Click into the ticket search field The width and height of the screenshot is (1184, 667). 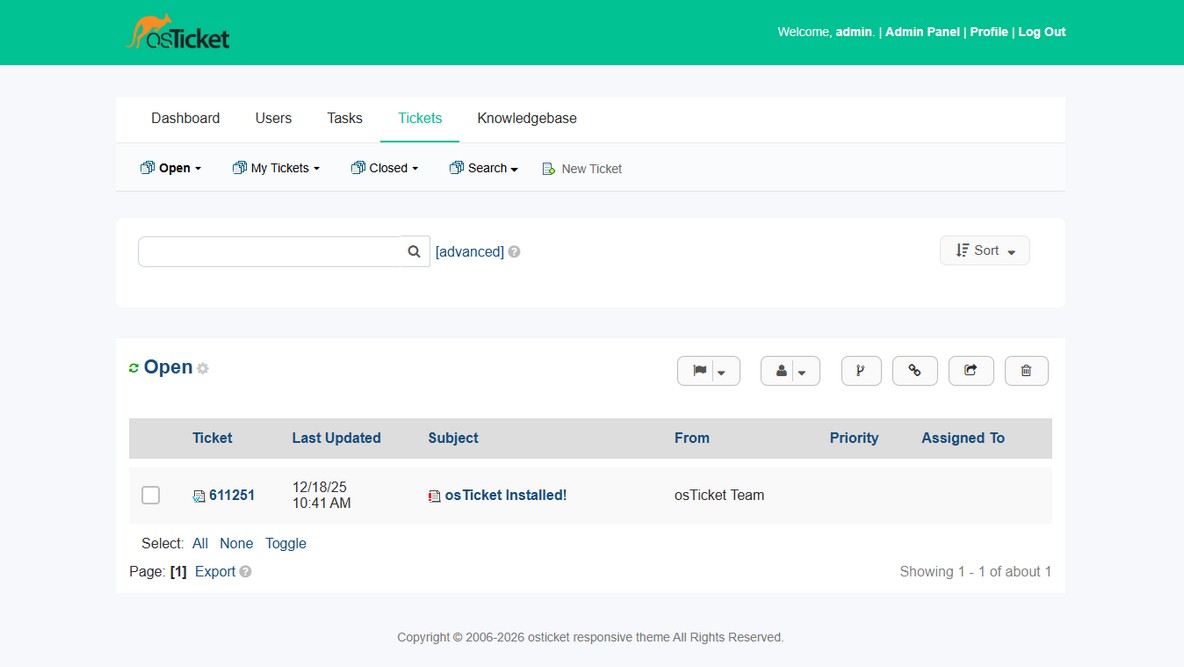point(269,252)
